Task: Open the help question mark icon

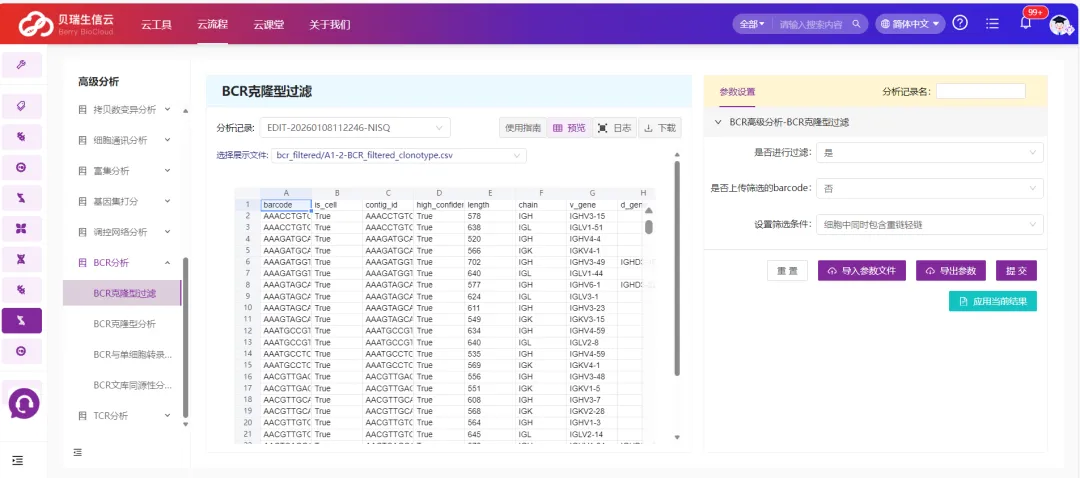Action: (x=959, y=23)
